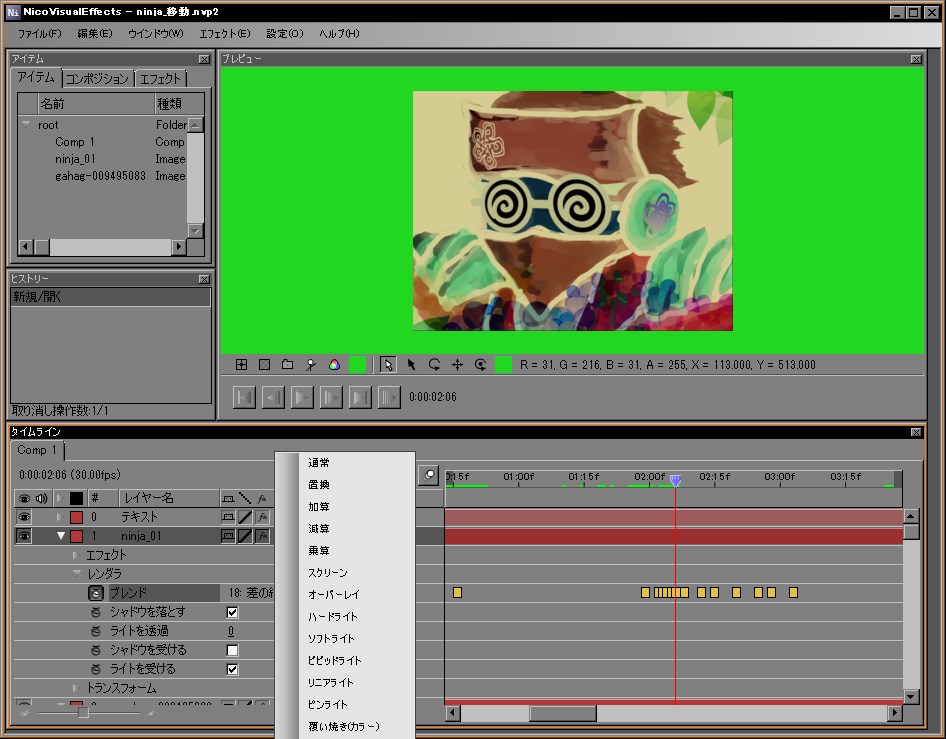Open the 設定(O) menu
This screenshot has height=739, width=946.
[x=285, y=34]
